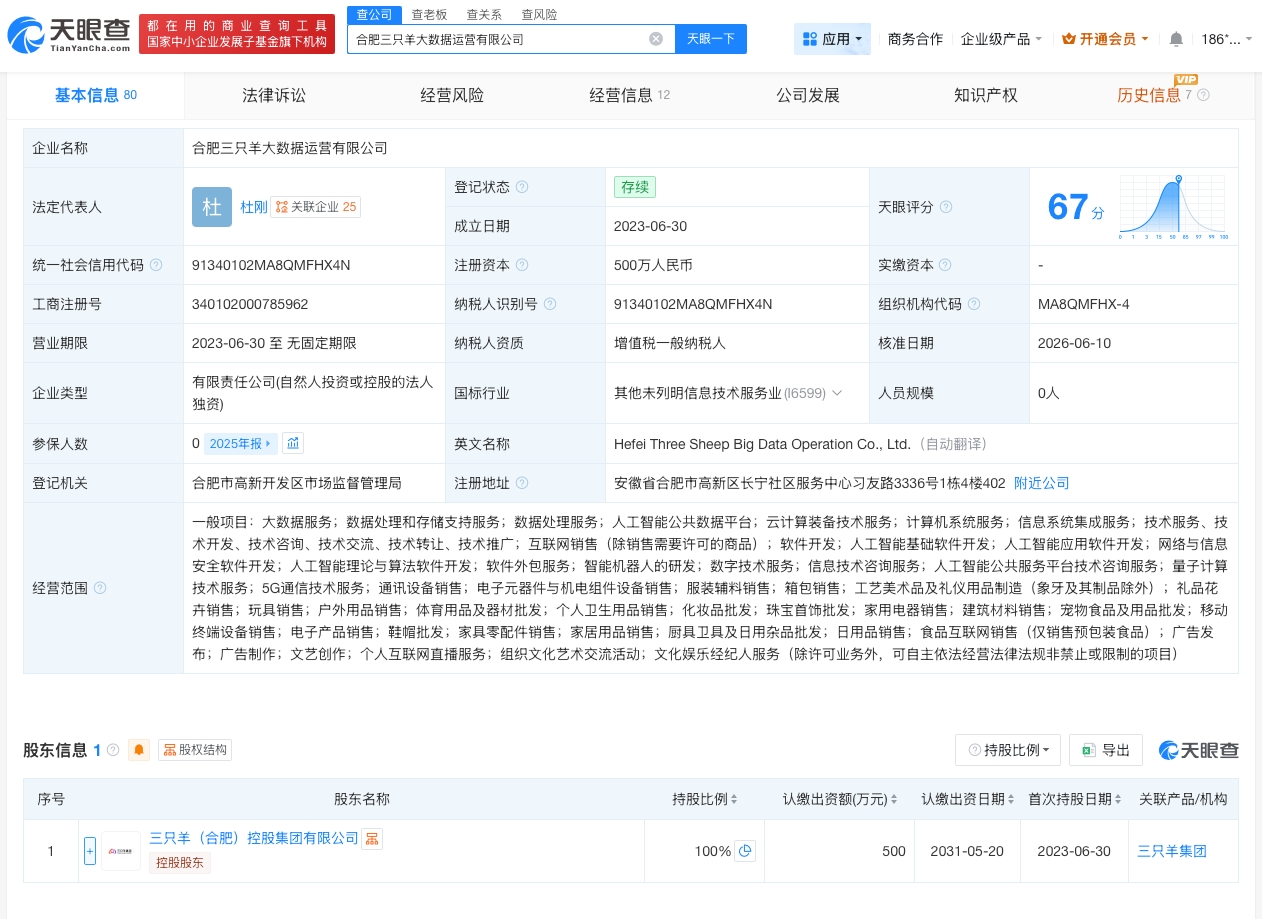Sort by 认缴出资日期 column arrows
Viewport: 1262px width, 919px height.
click(1012, 799)
